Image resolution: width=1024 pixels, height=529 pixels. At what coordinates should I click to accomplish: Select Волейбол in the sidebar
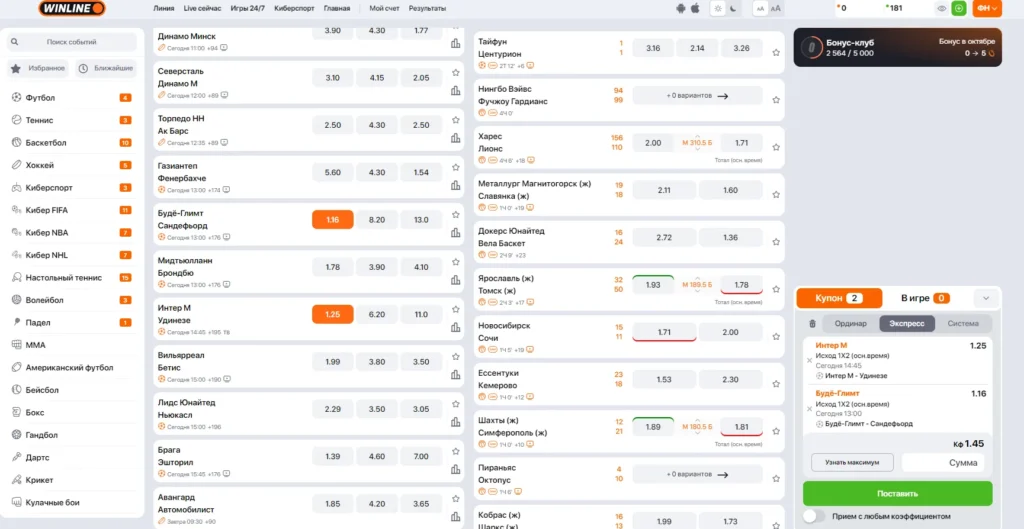coord(72,300)
